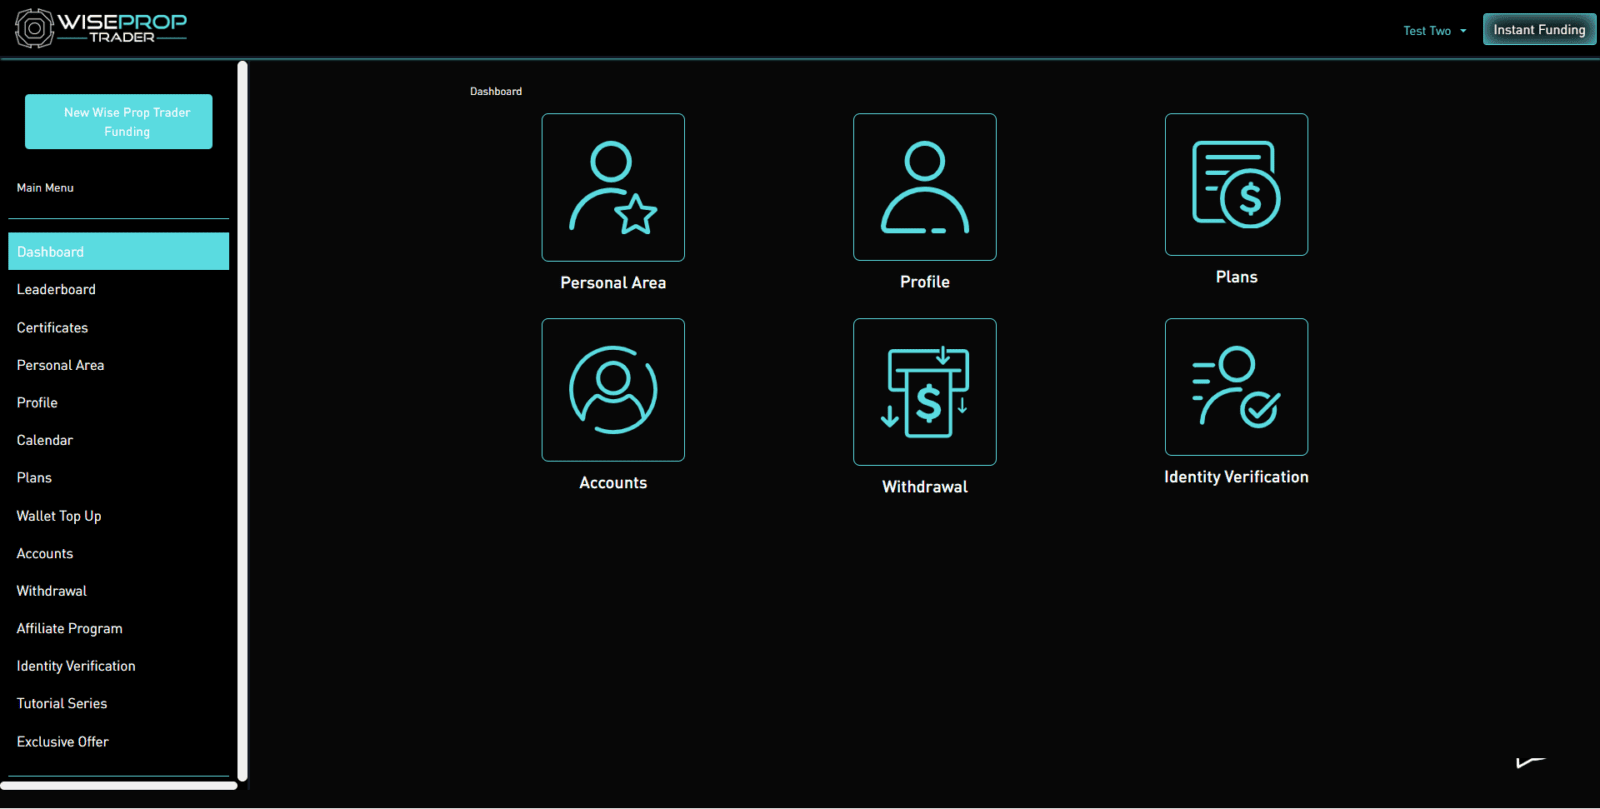
Task: Click New Wise Prop Trader Funding button
Action: click(118, 122)
